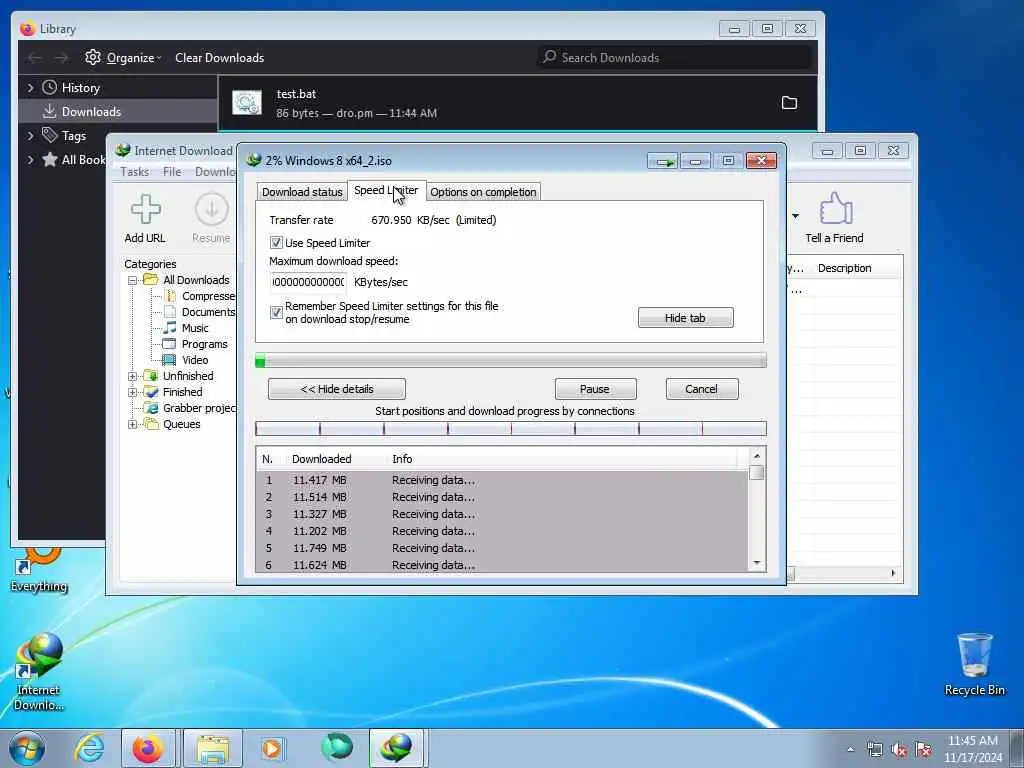
Task: Open the dropdown arrow next to Tell a Friend
Action: pyautogui.click(x=795, y=216)
